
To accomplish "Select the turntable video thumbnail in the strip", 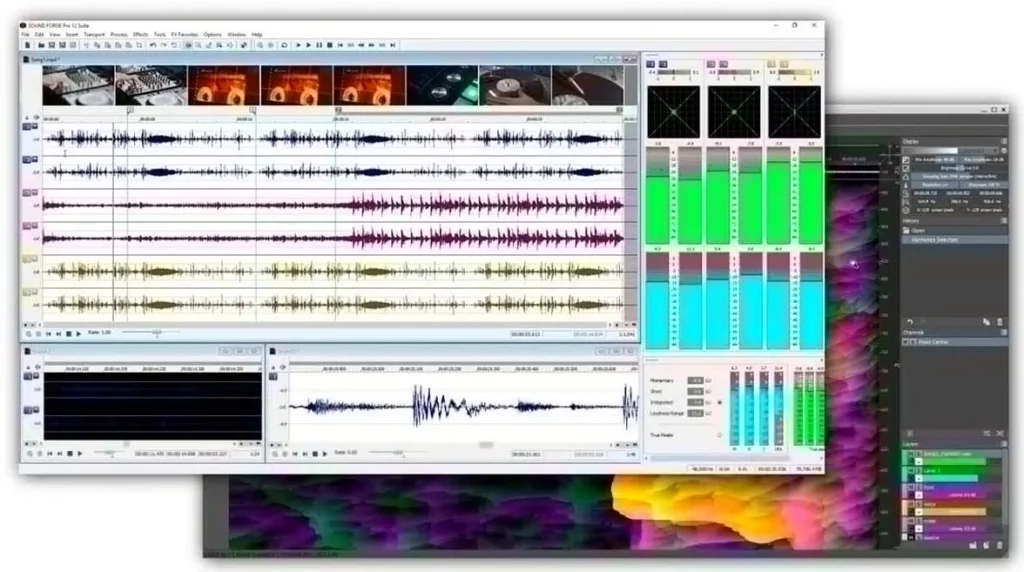I will tap(515, 85).
